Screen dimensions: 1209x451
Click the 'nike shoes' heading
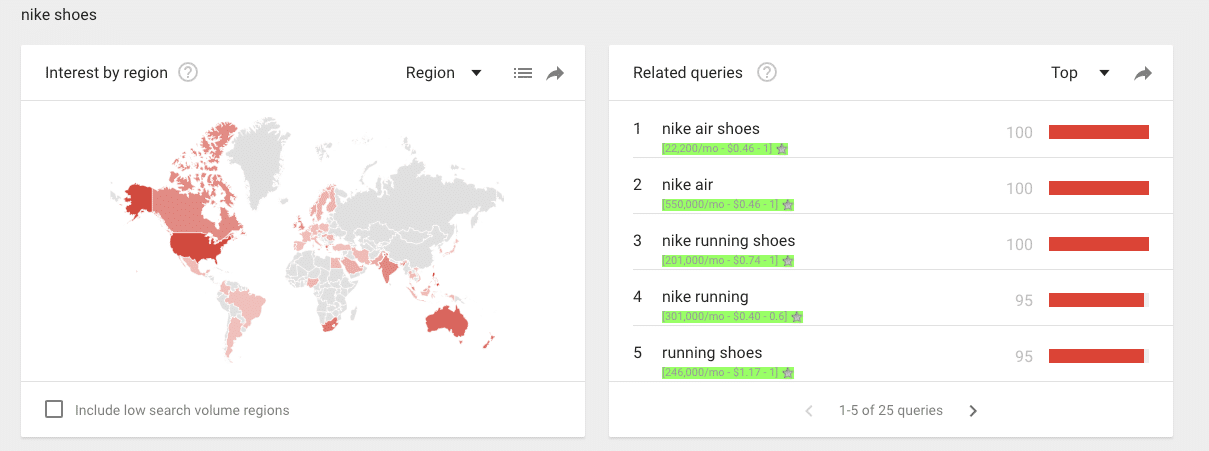click(59, 16)
